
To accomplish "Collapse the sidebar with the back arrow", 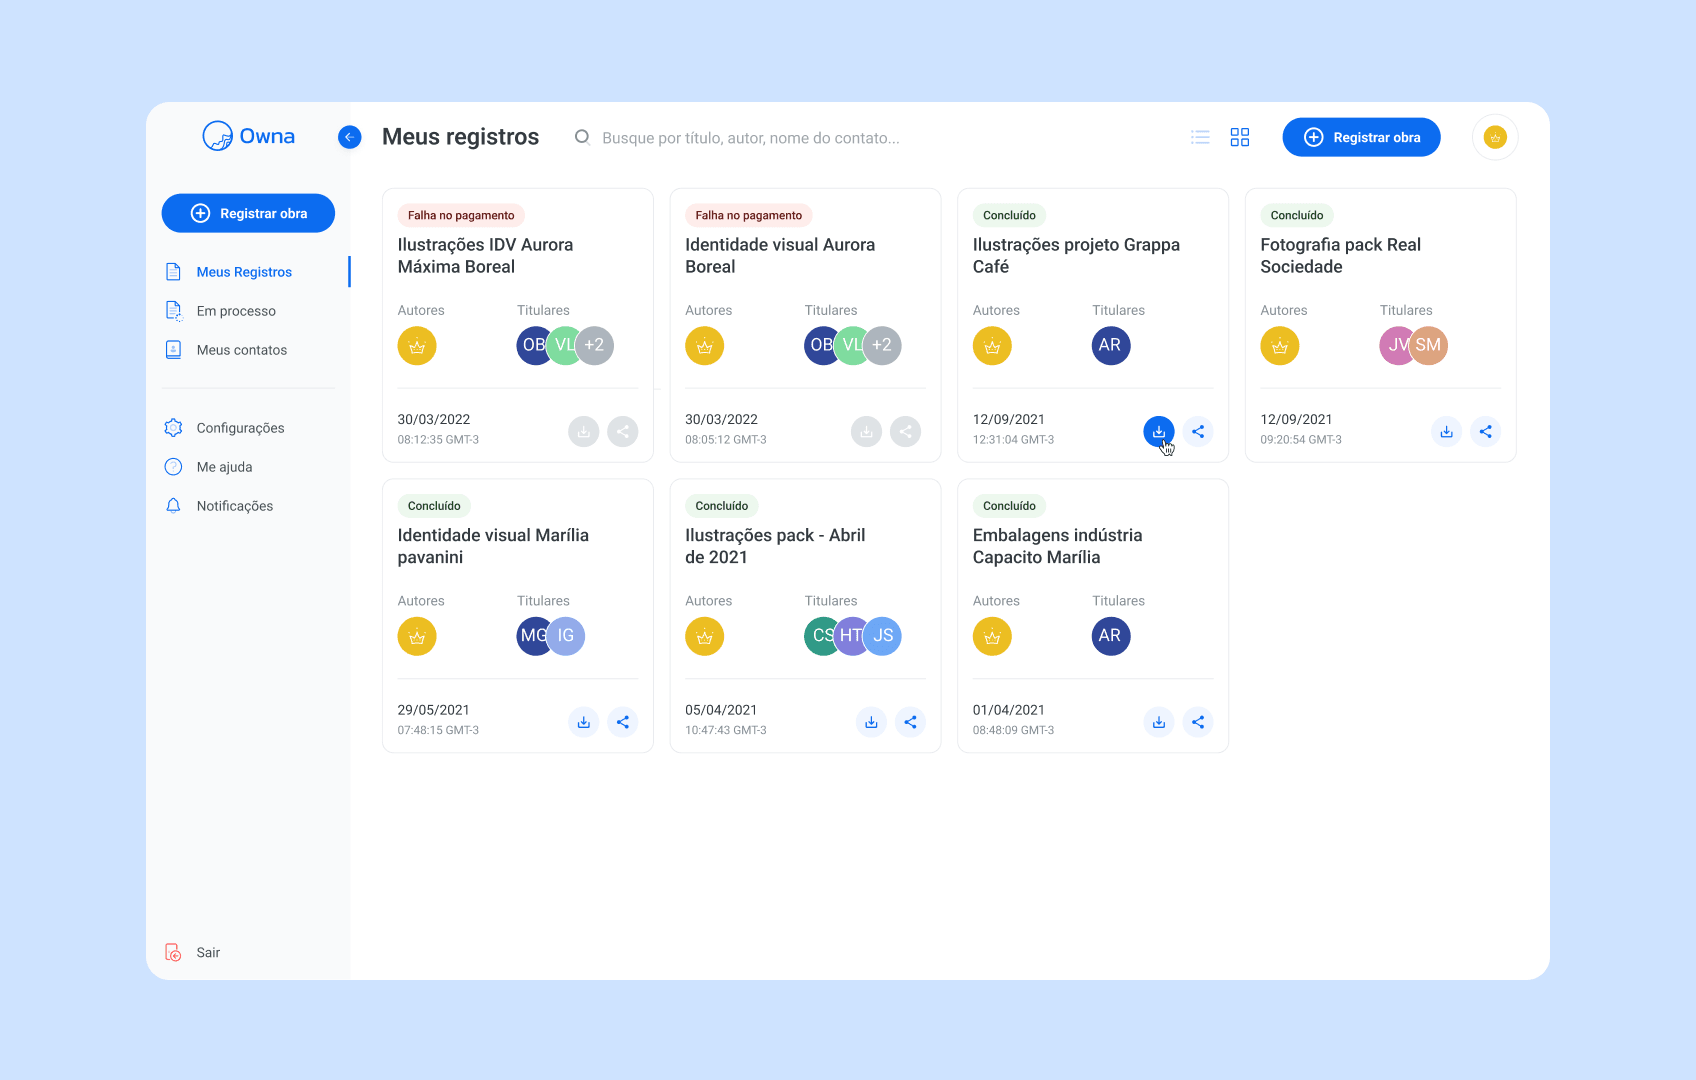I will [349, 137].
